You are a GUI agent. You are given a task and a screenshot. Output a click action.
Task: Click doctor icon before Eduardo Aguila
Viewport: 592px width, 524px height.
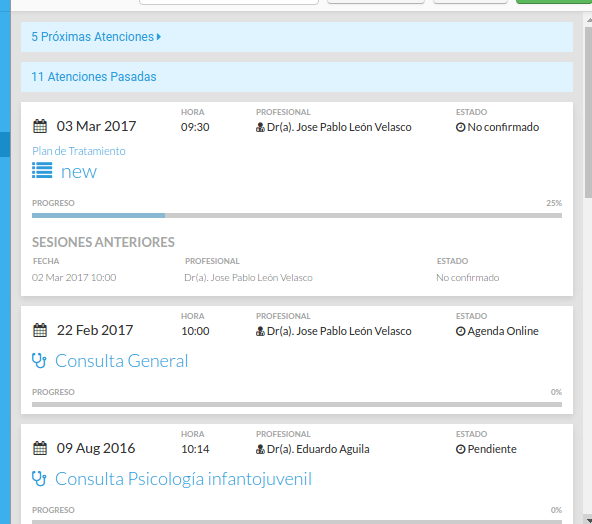[260, 449]
